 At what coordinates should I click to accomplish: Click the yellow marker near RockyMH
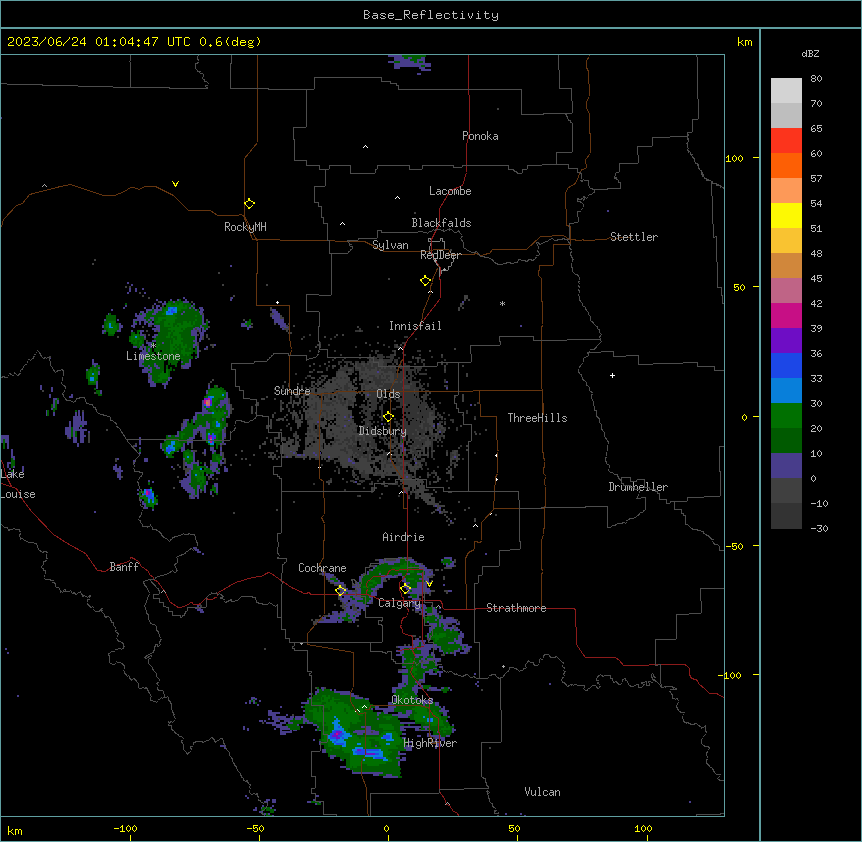point(249,204)
